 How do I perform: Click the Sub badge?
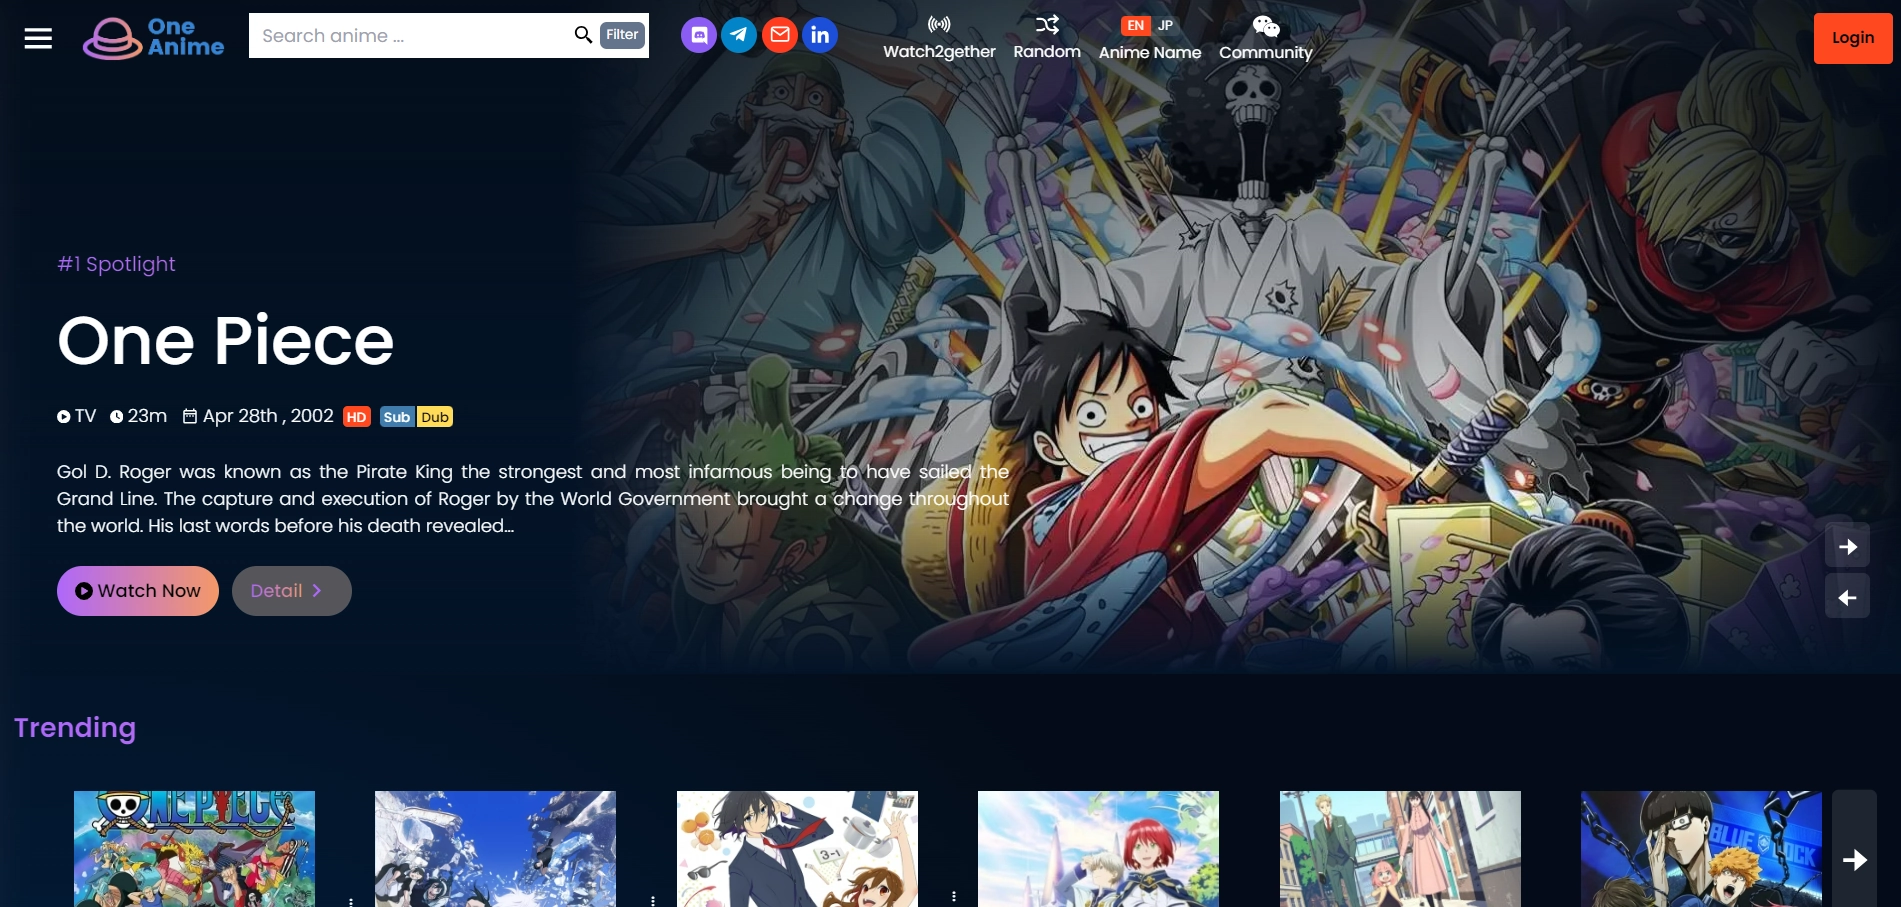tap(397, 417)
